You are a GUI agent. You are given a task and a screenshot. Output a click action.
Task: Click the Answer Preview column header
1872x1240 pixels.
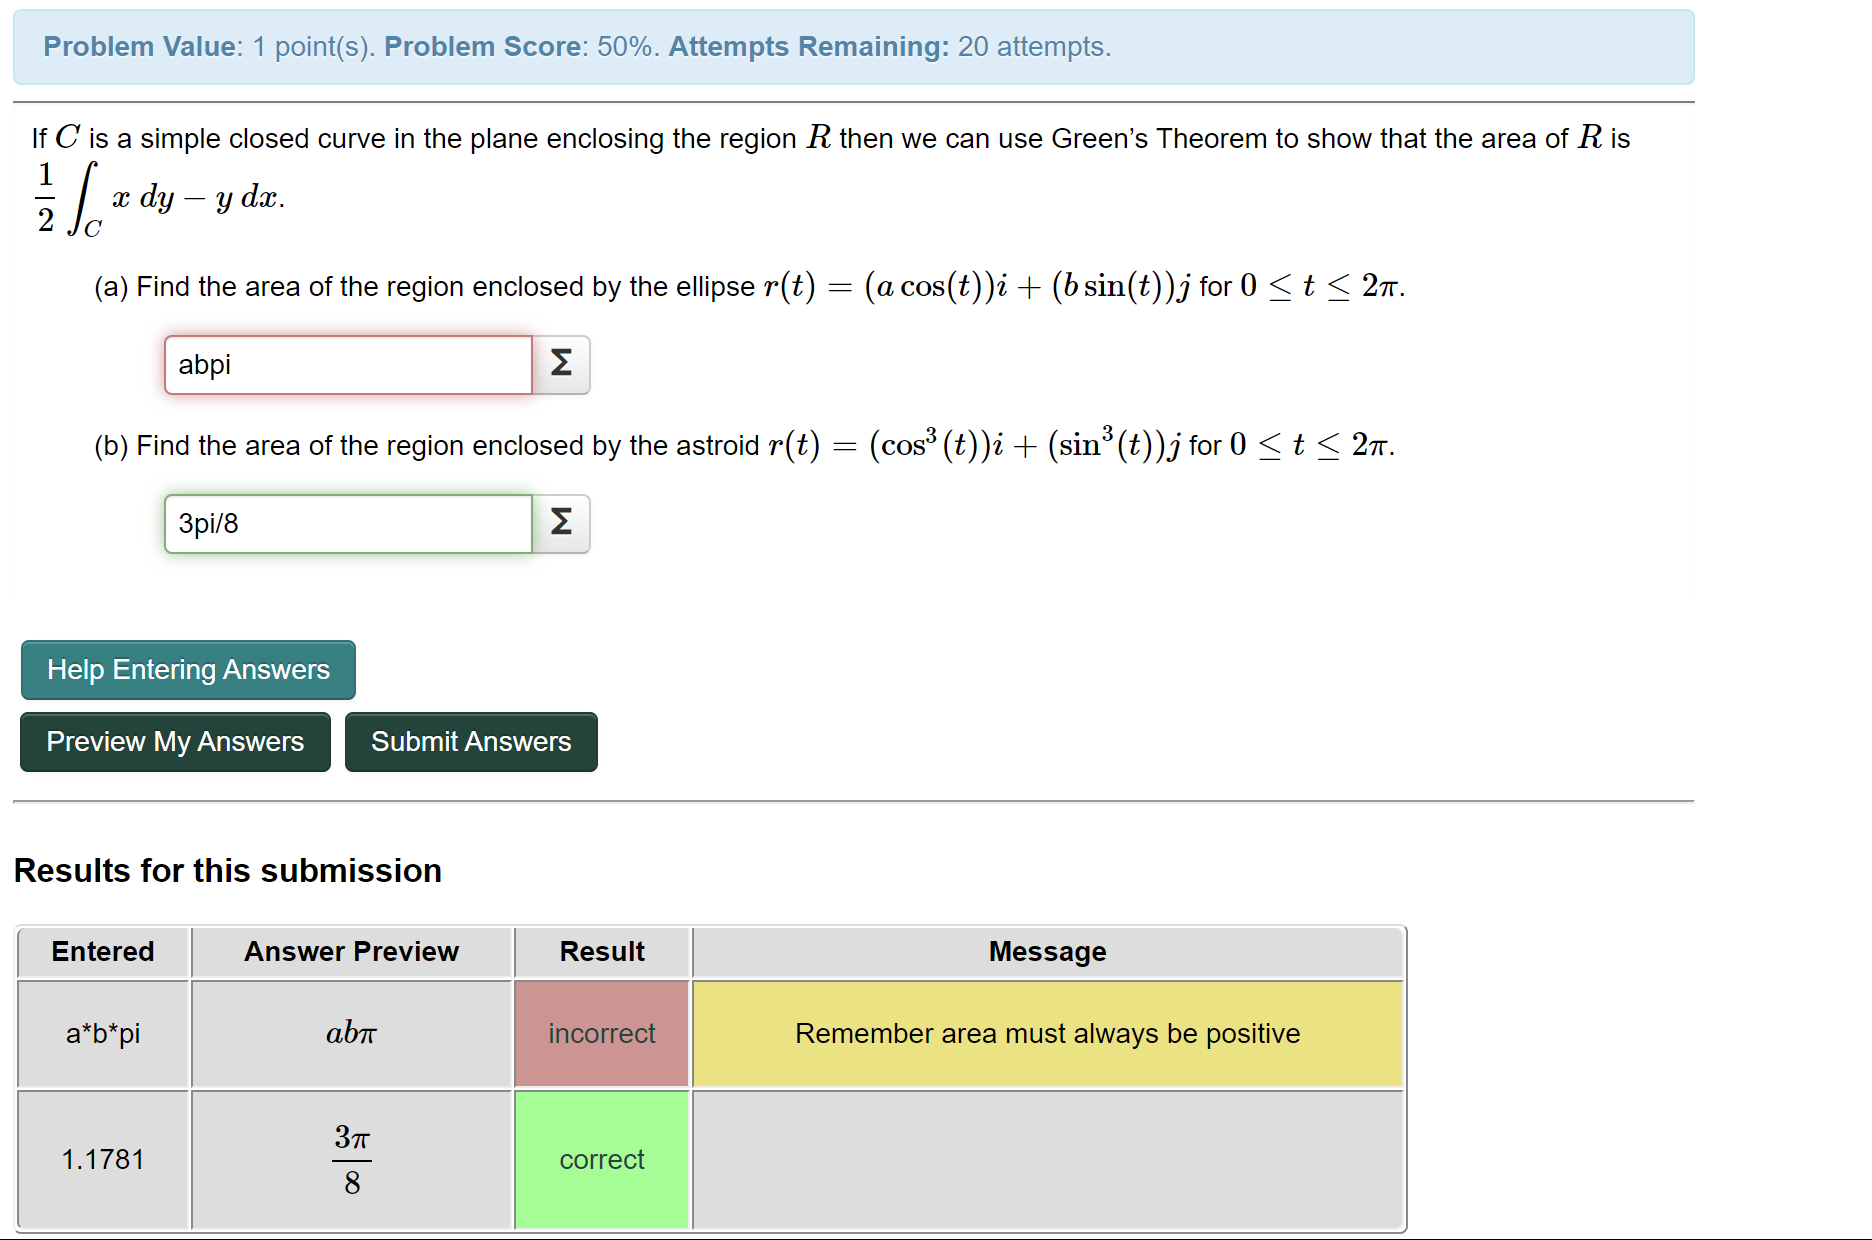click(x=351, y=952)
